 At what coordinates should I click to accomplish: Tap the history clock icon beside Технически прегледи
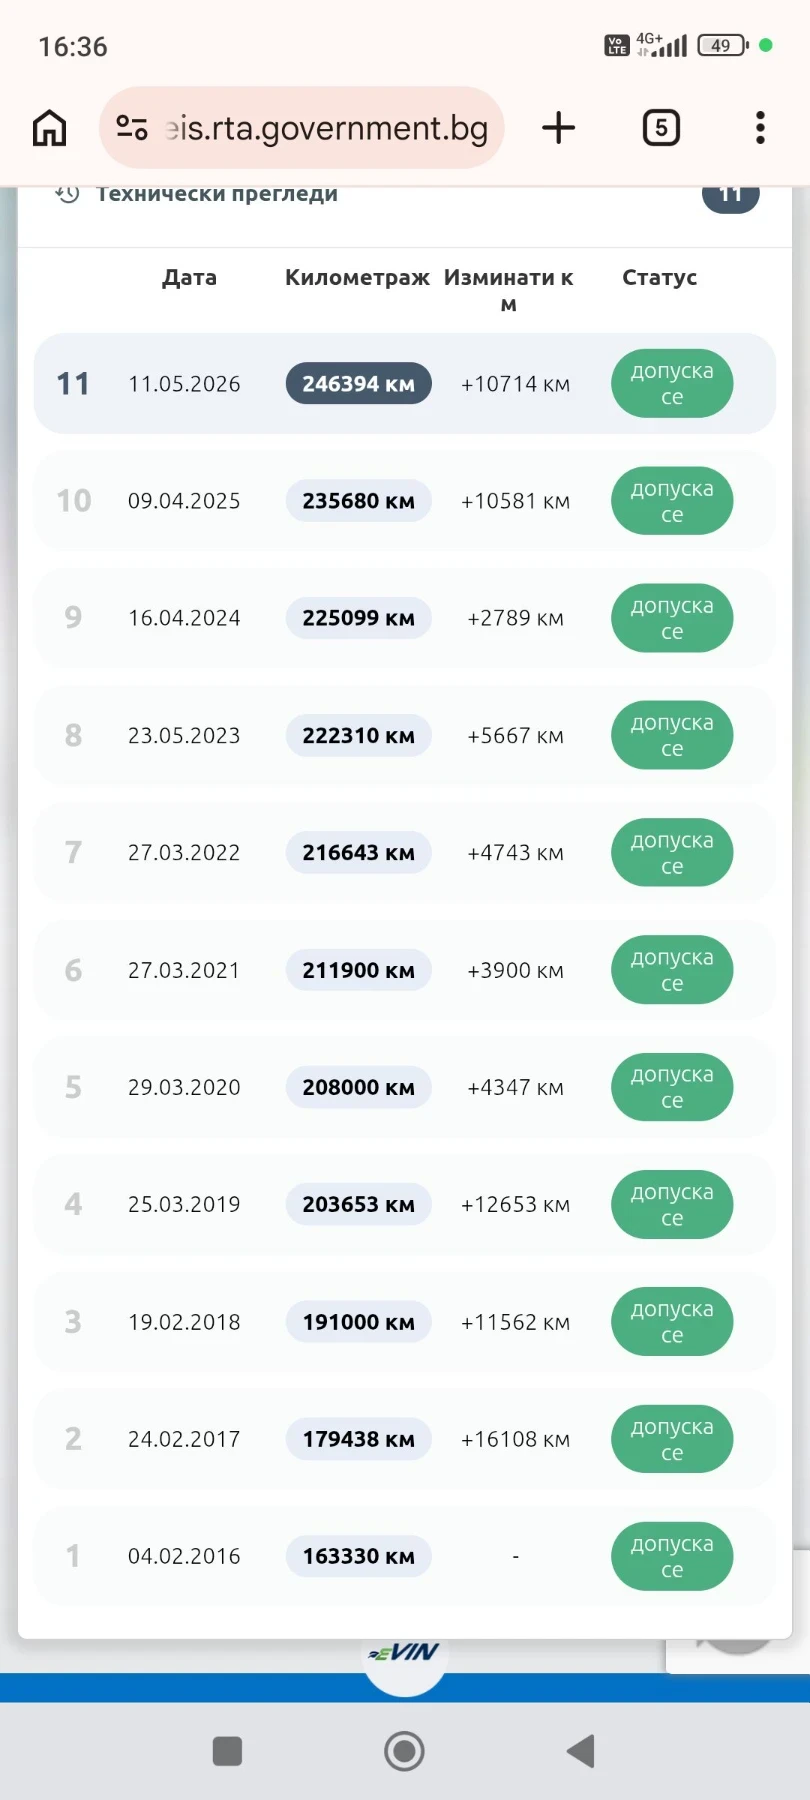[67, 194]
